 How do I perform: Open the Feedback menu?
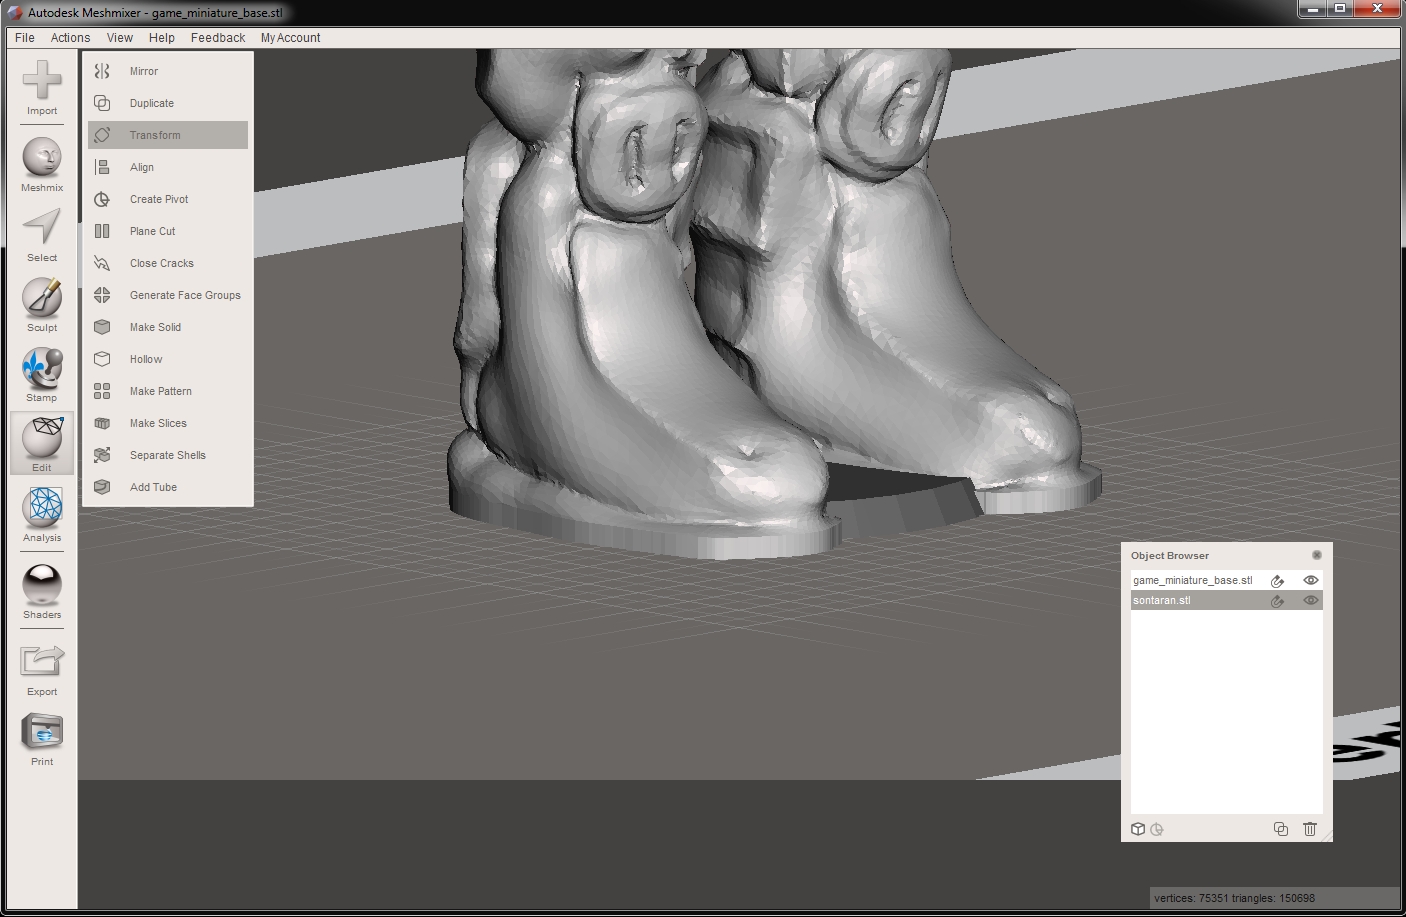218,38
